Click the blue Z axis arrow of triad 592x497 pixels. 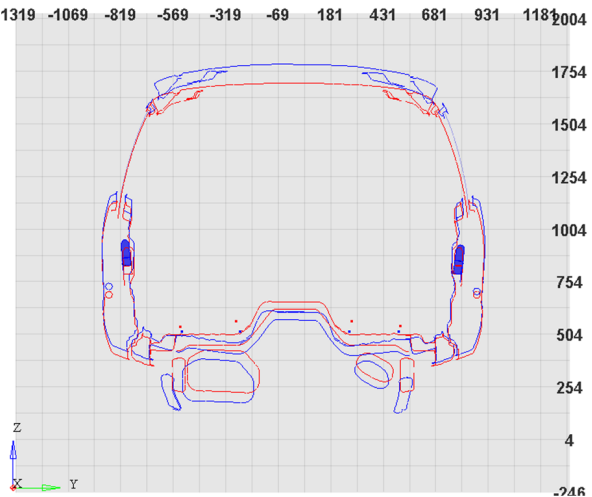pos(13,450)
